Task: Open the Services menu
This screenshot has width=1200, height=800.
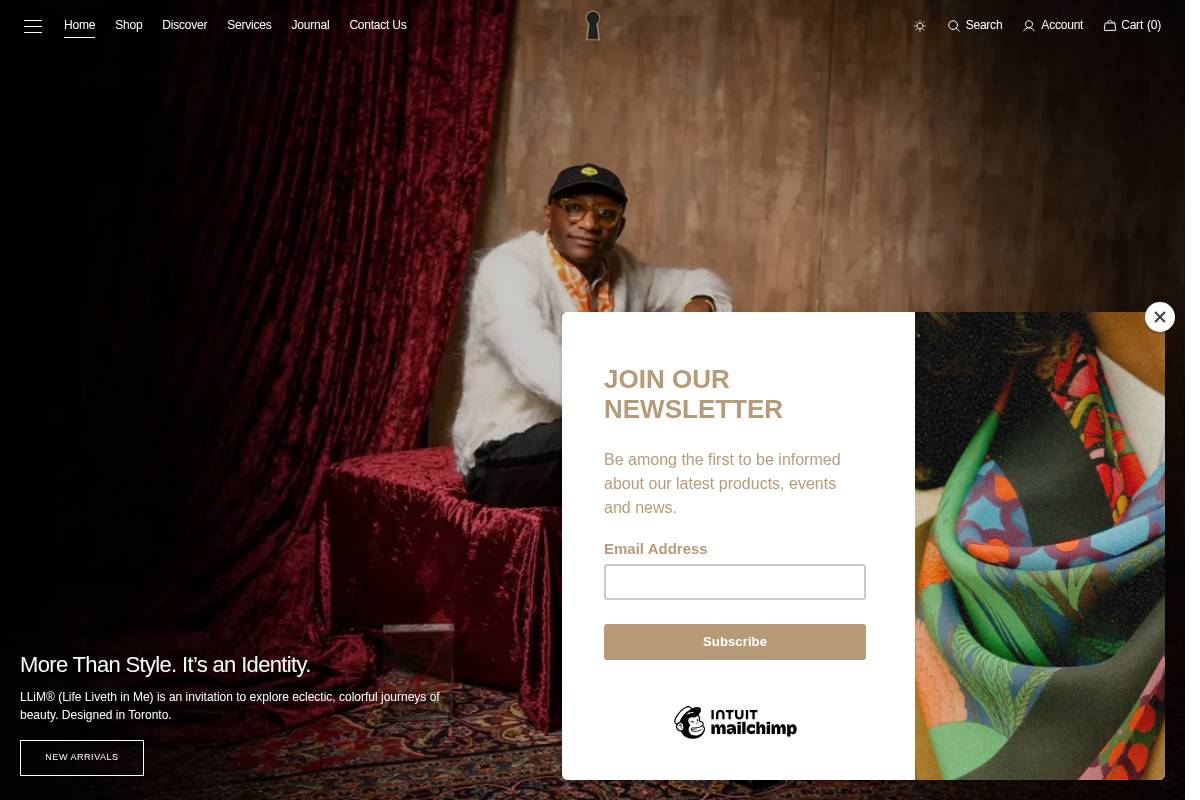Action: 249,25
